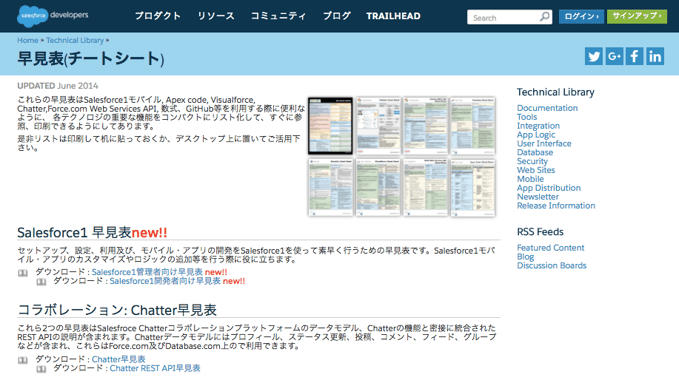Click the ログイン button
679x383 pixels.
(x=581, y=16)
